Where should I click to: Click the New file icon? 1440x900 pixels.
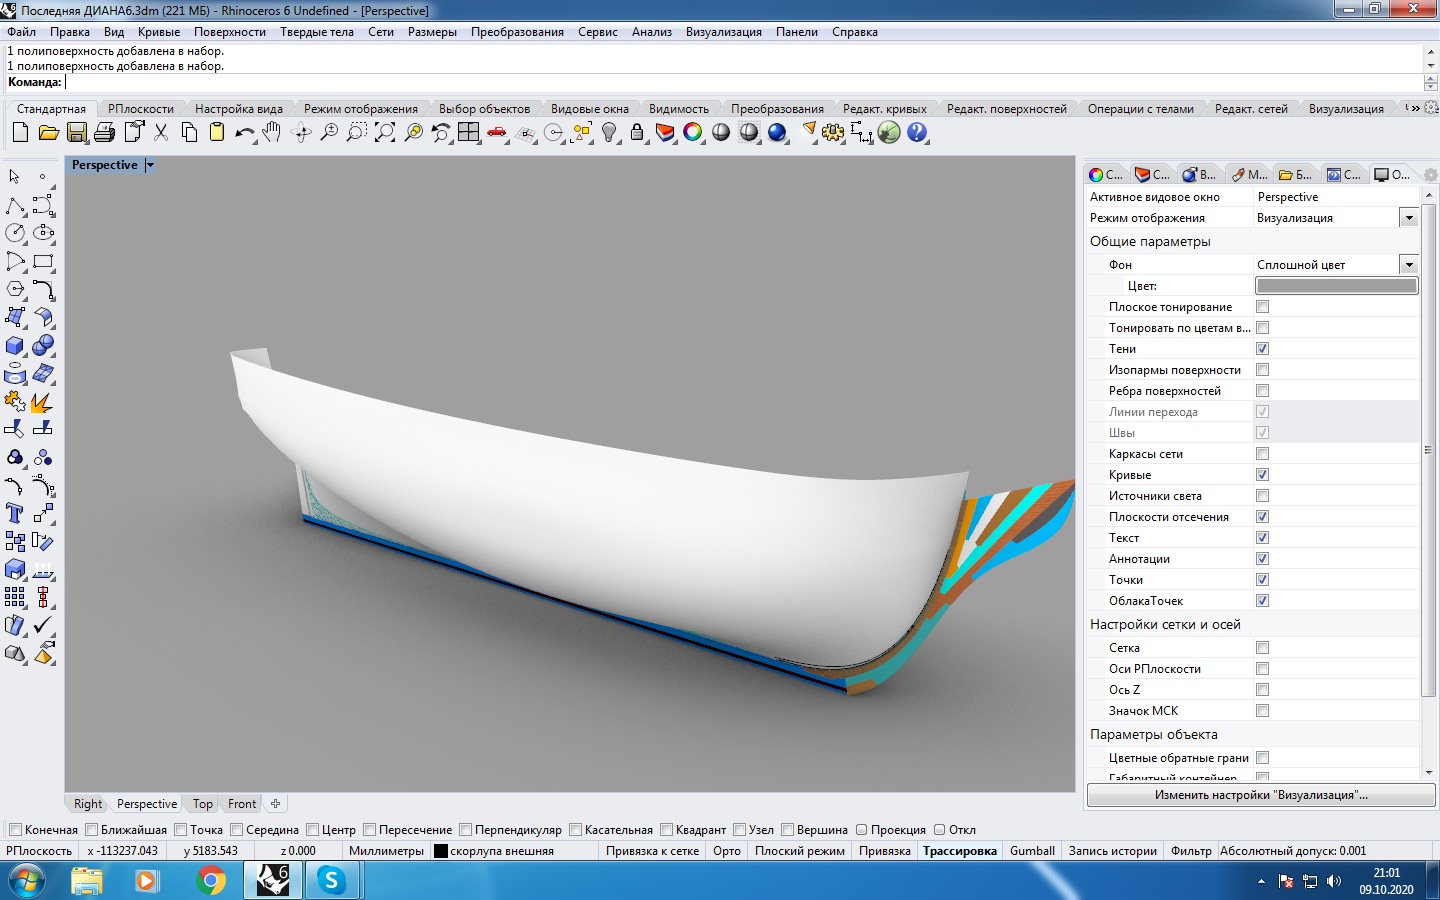point(20,132)
